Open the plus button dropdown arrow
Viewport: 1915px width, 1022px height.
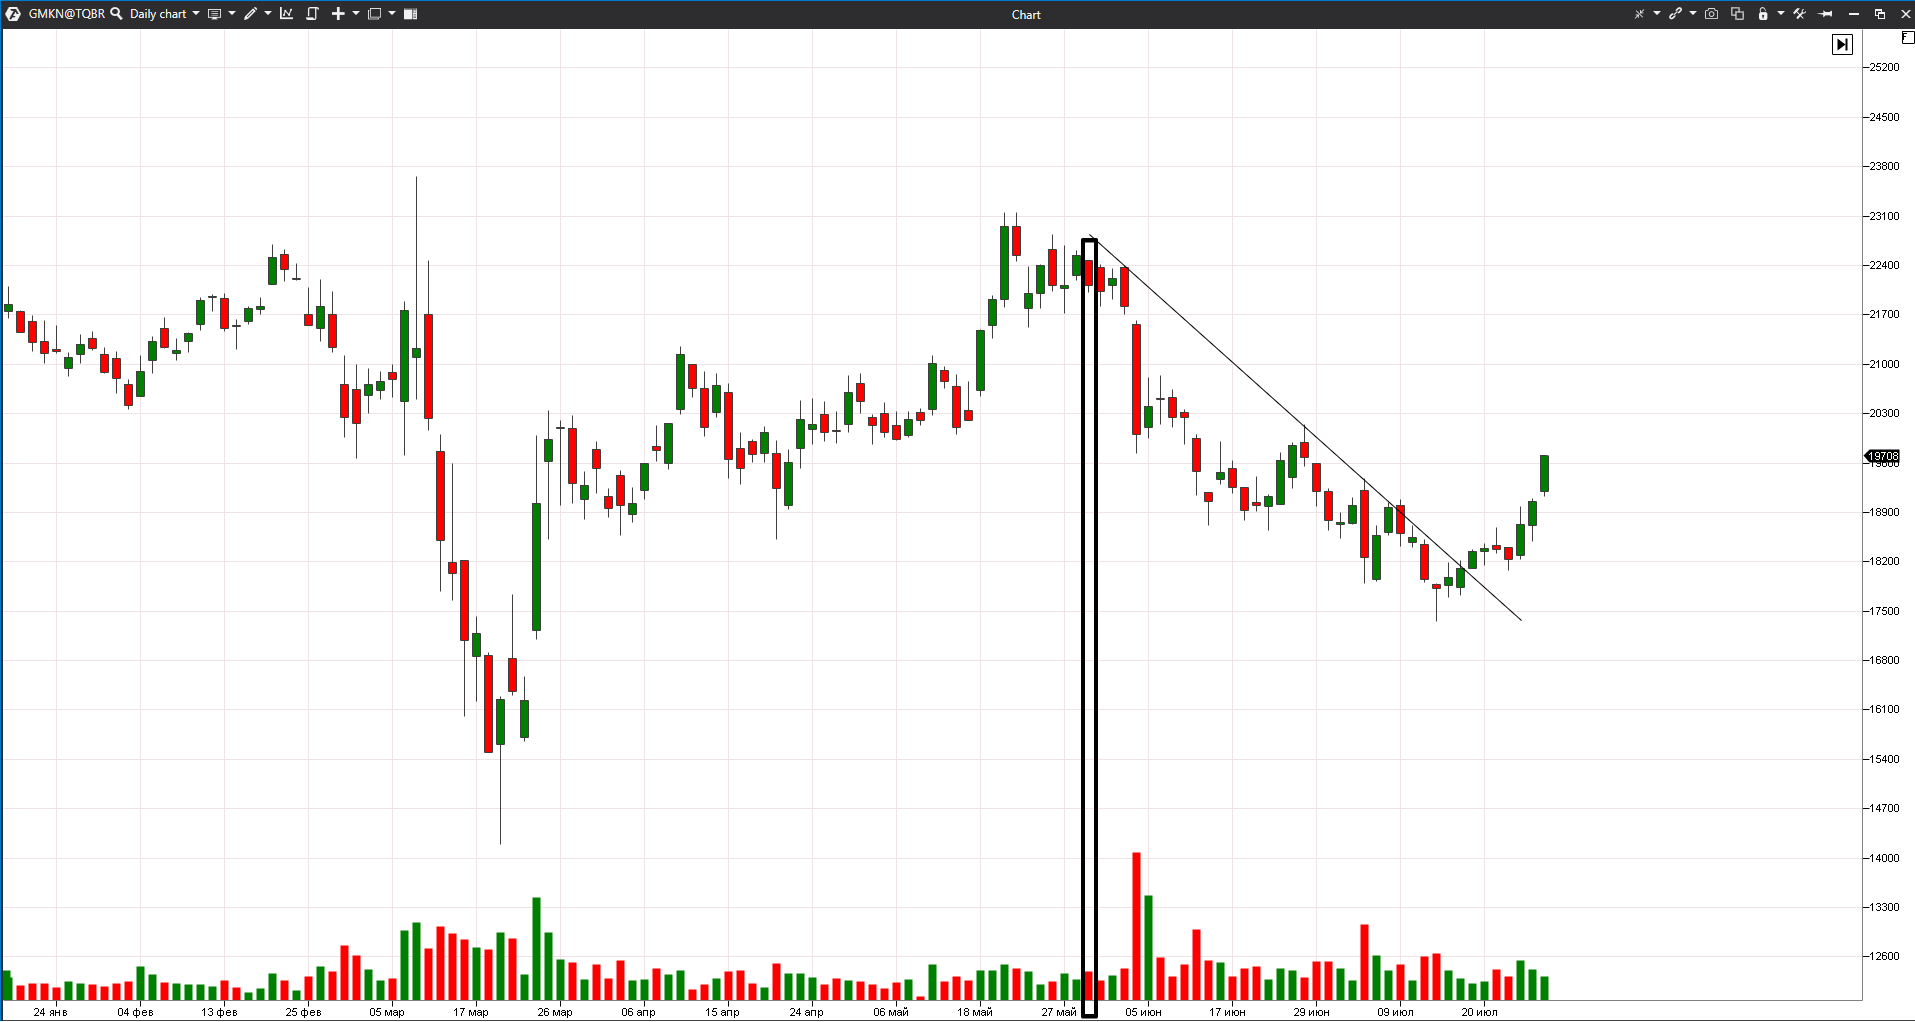click(x=355, y=13)
